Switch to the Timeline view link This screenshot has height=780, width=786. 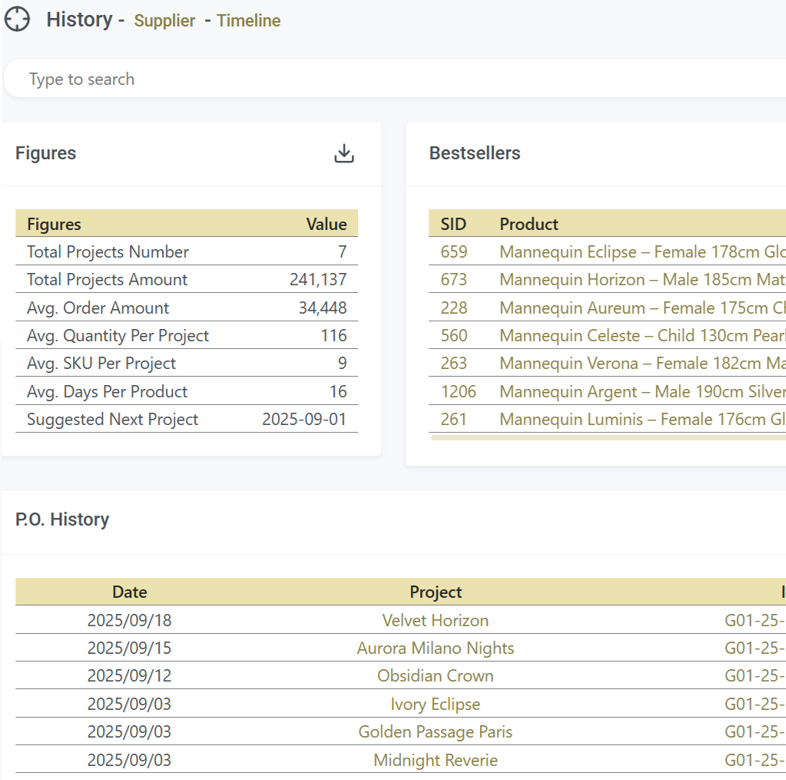coord(248,21)
